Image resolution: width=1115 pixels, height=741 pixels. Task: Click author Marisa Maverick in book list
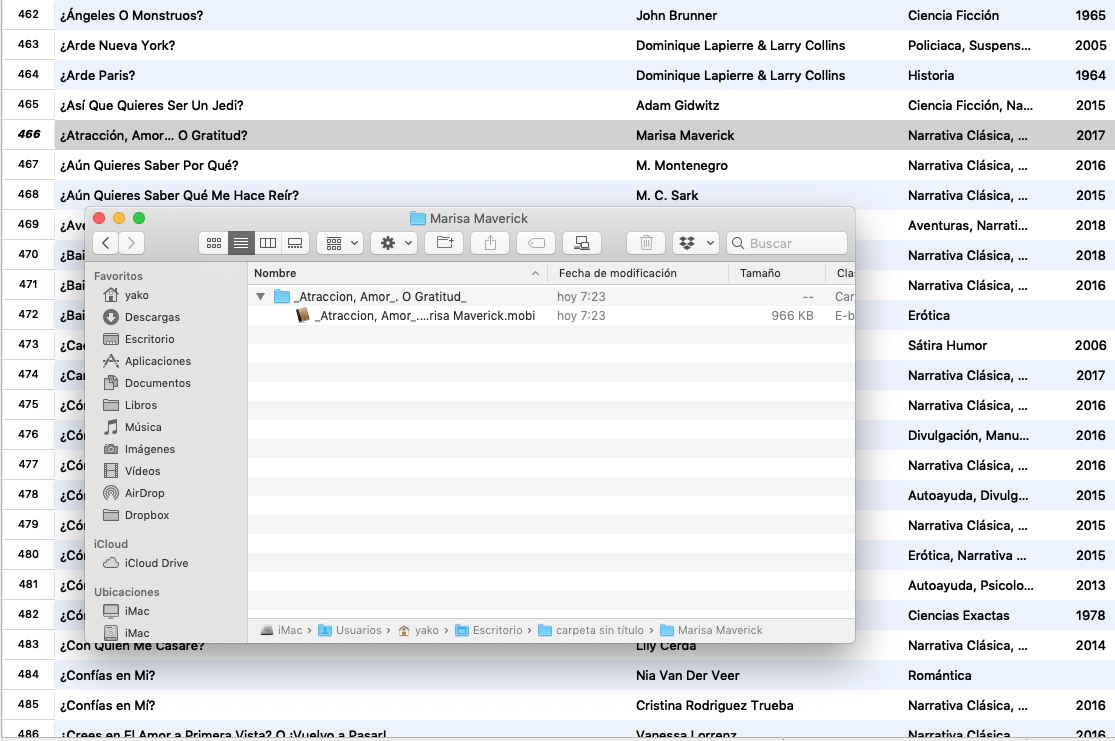coord(685,135)
